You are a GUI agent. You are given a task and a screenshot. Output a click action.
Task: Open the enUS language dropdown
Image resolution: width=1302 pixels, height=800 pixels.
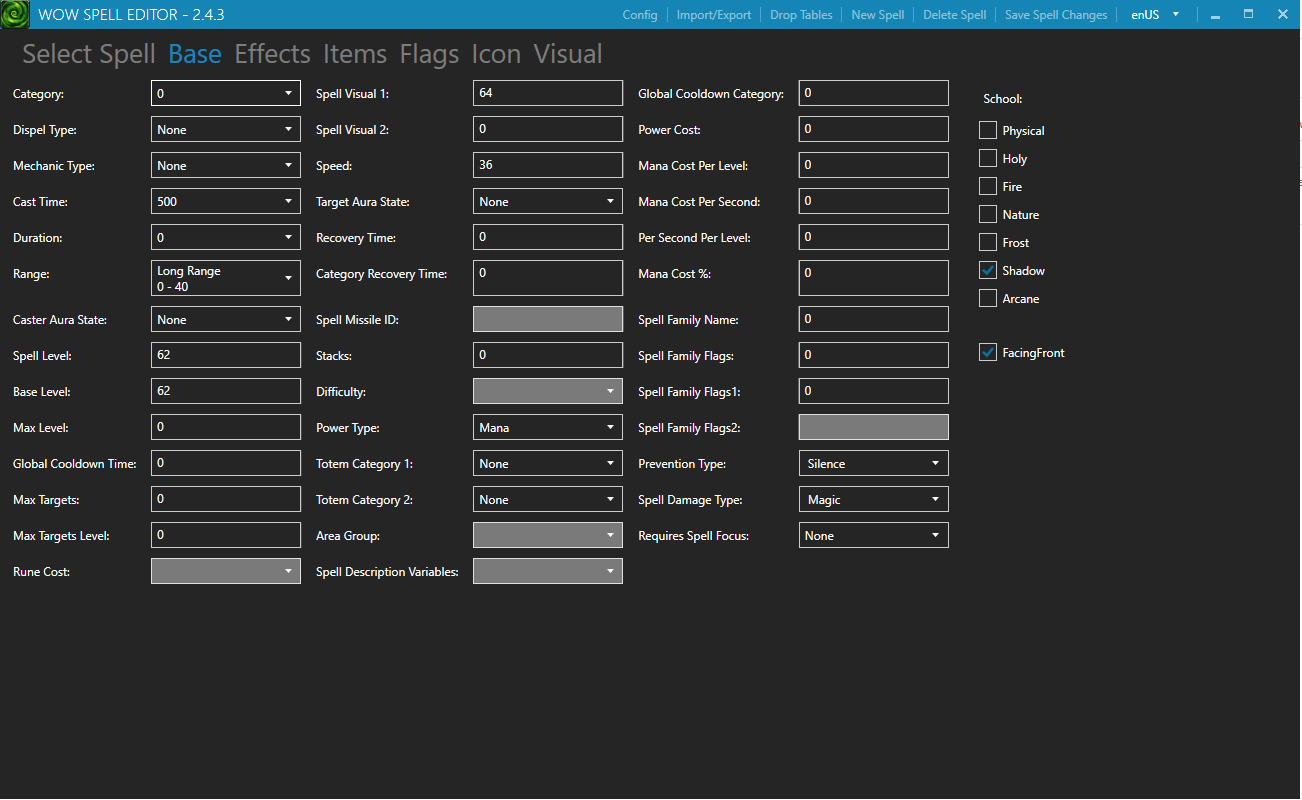point(1155,14)
